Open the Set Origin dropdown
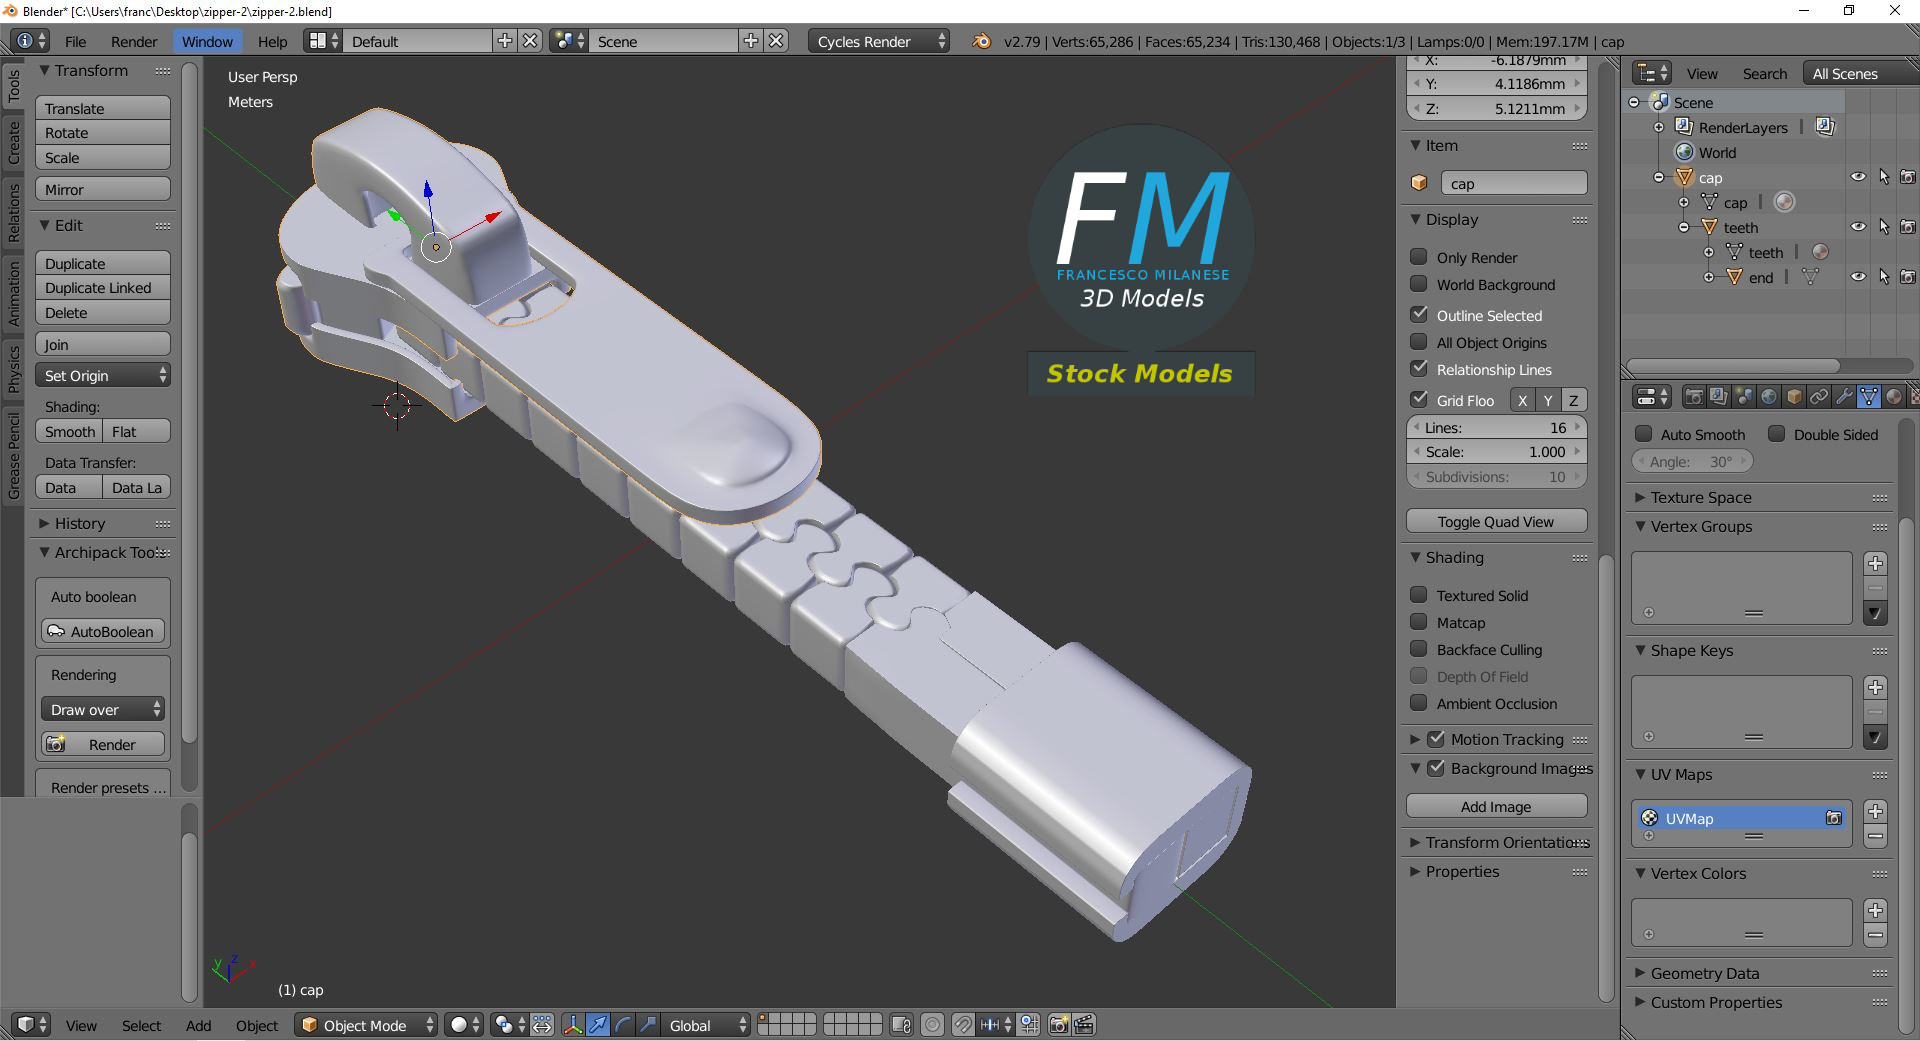 pyautogui.click(x=103, y=375)
